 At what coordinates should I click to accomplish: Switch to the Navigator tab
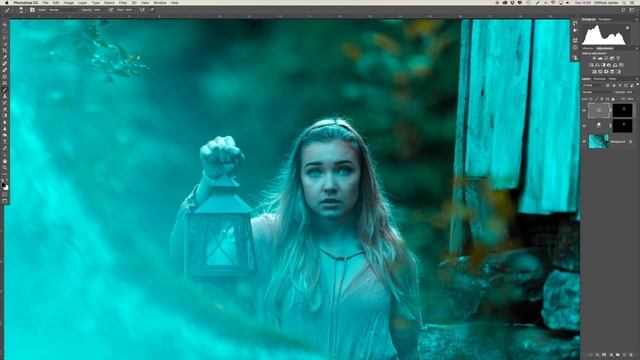(605, 19)
